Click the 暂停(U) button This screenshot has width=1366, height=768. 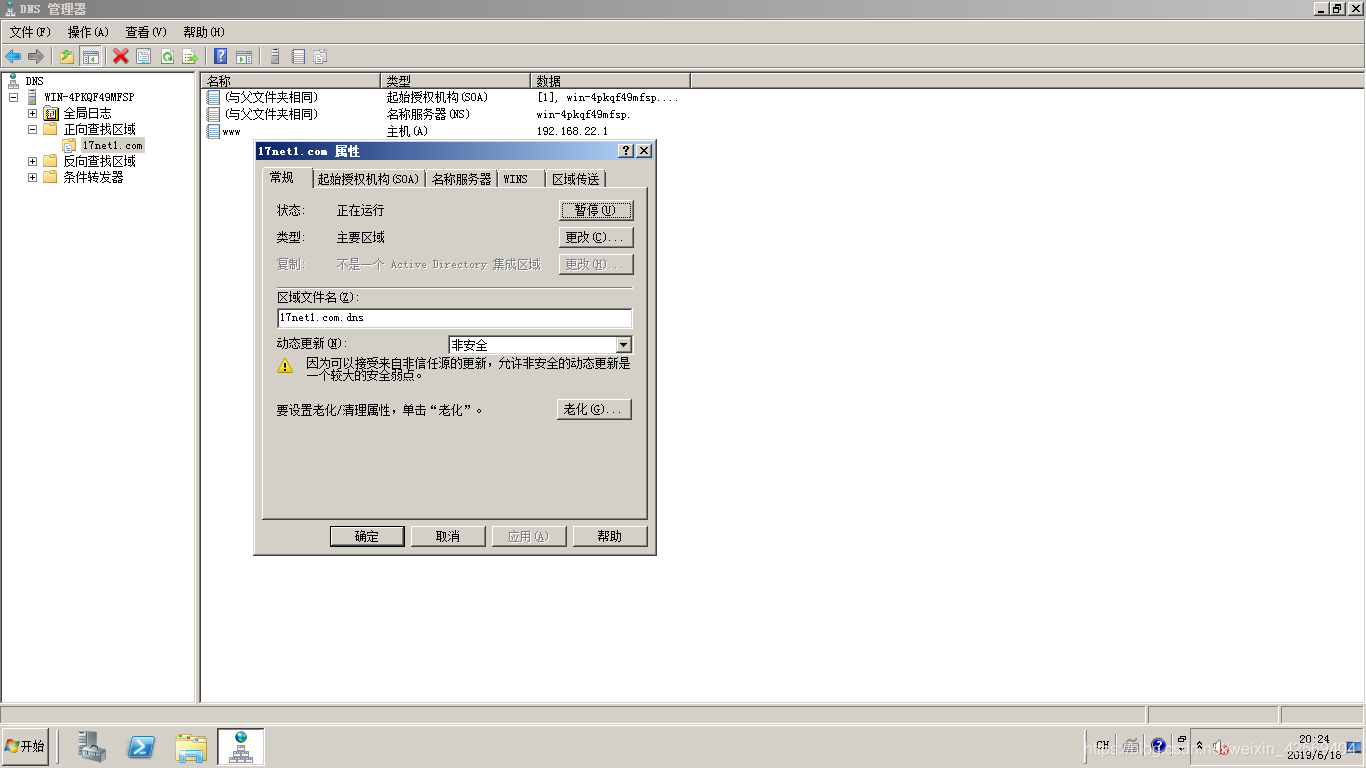click(595, 210)
